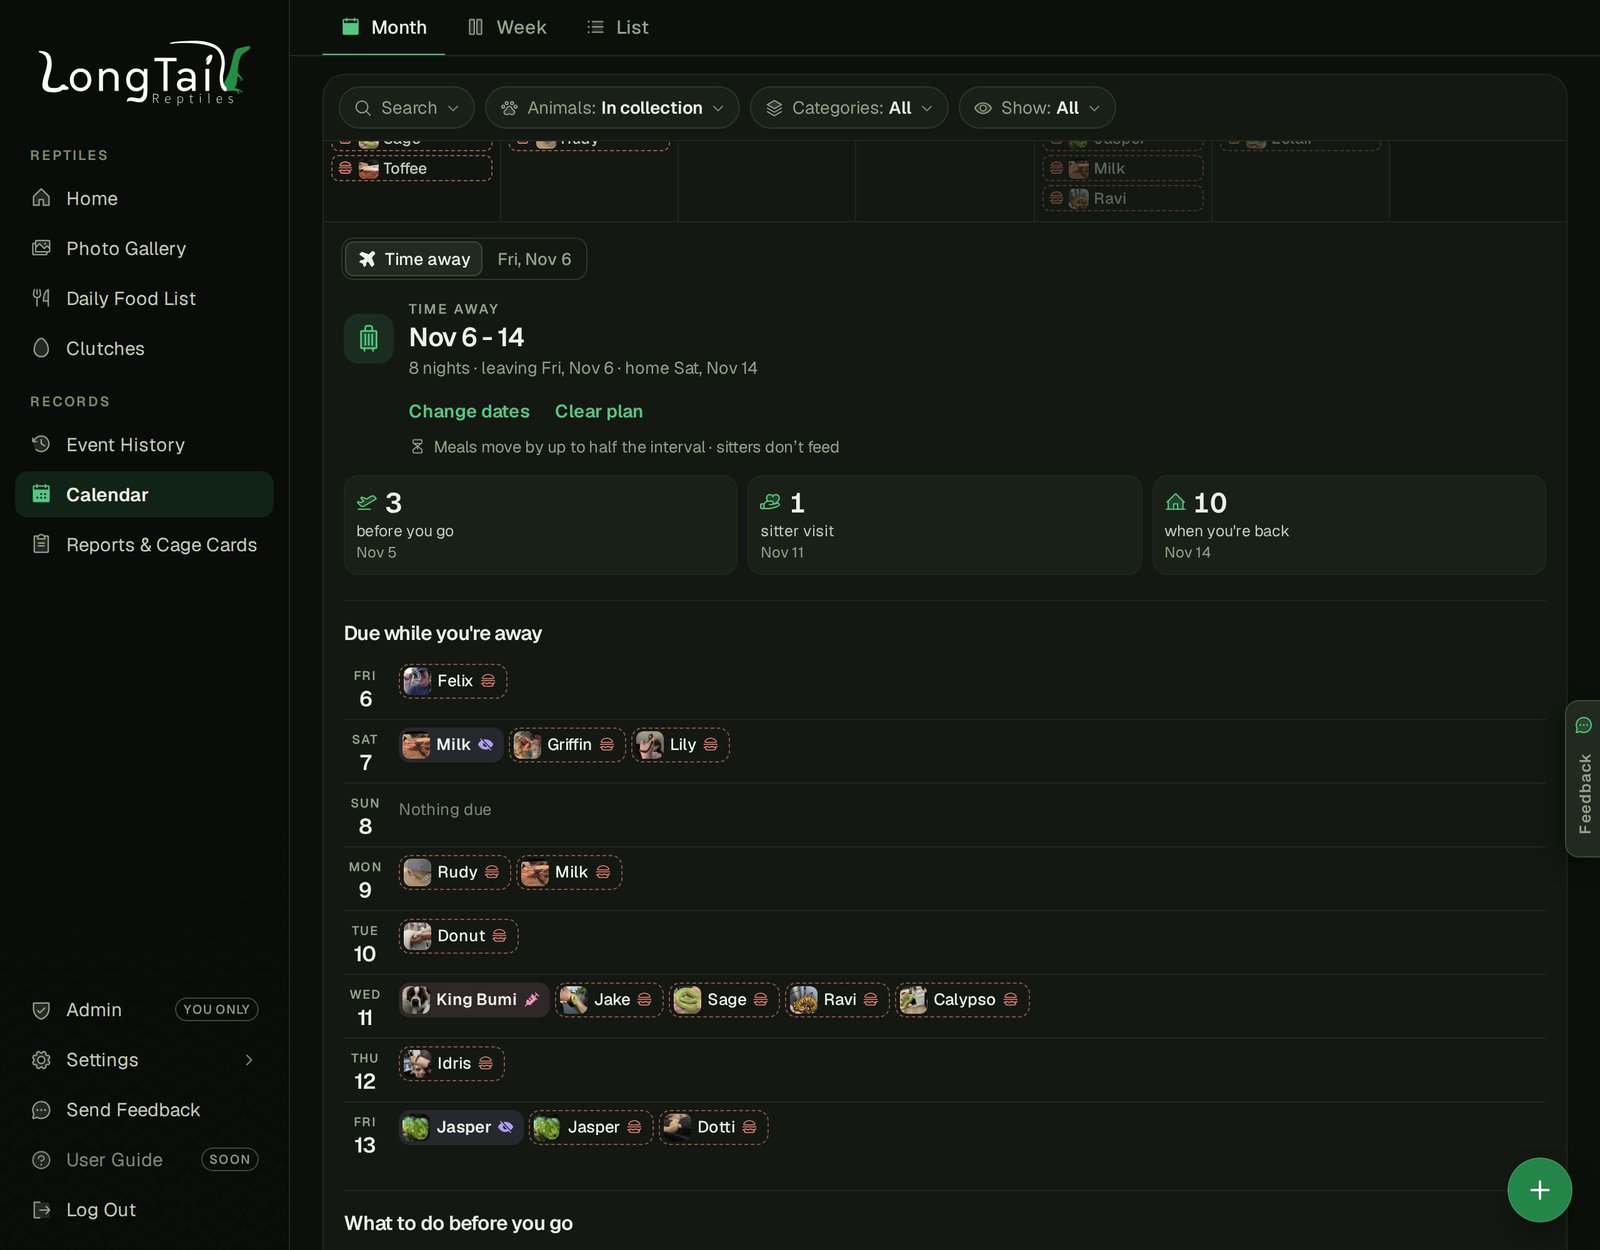View Event History records

[144, 444]
